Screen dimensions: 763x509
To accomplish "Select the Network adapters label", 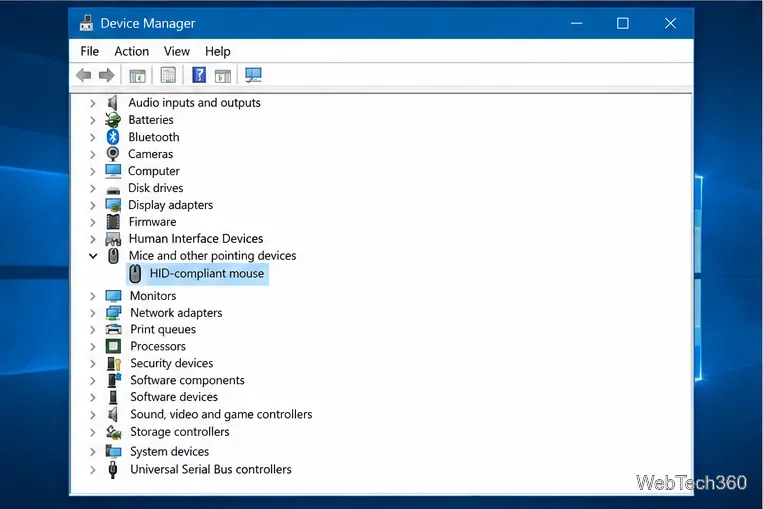I will pyautogui.click(x=176, y=313).
